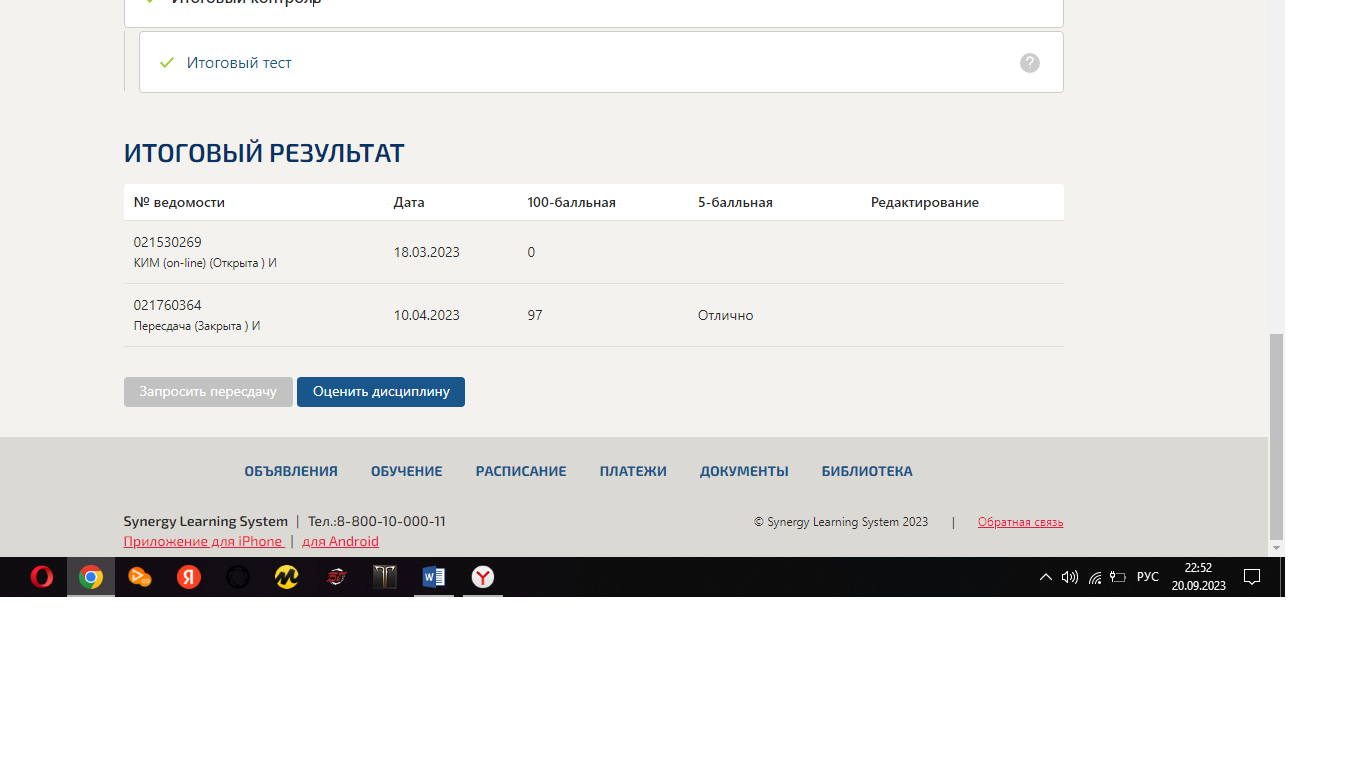Screen dimensions: 1366x768
Task: Click the date 10.04.2023 cell
Action: [x=427, y=315]
